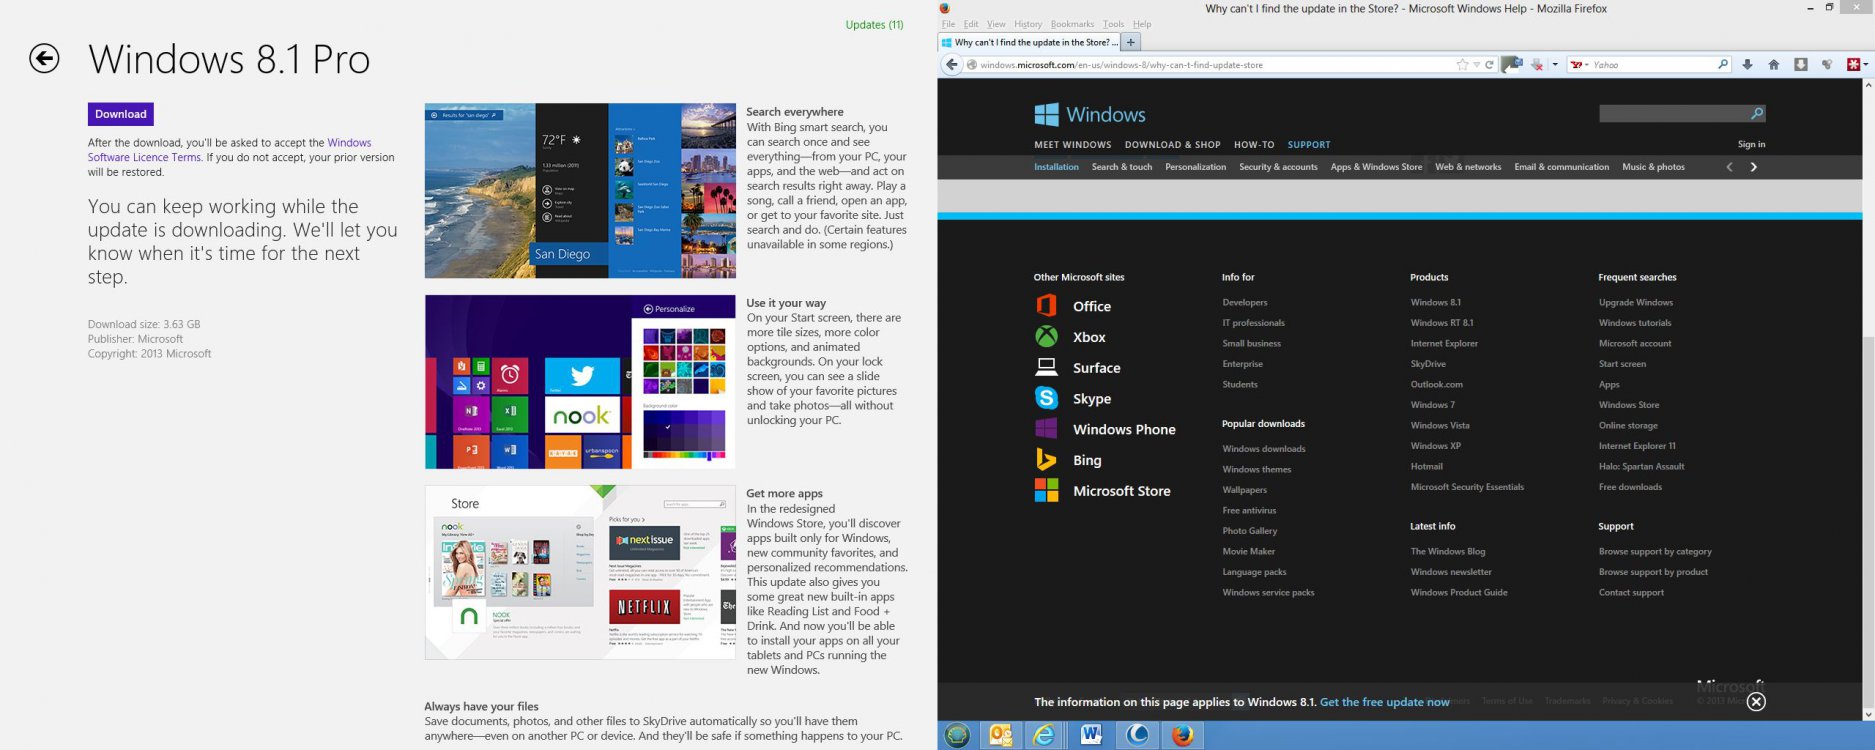Screen dimensions: 1875x750
Task: Open Yahoo search engine selector dropdown
Action: point(1580,65)
